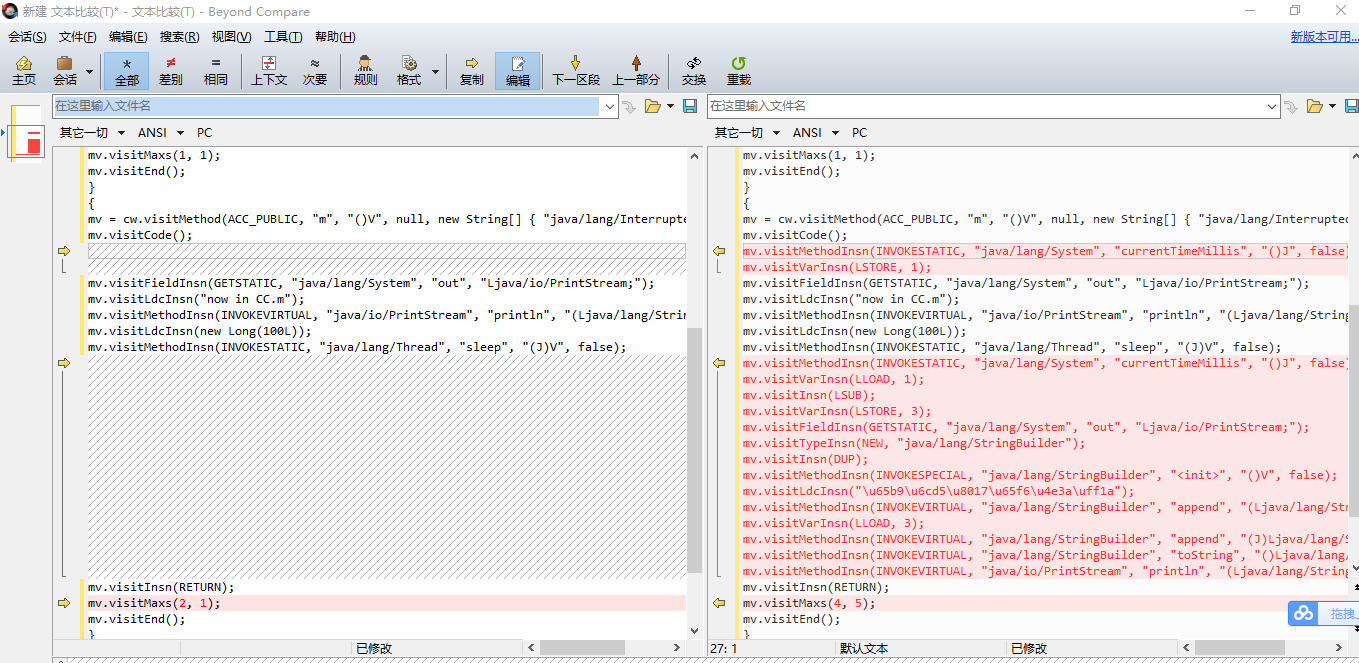Viewport: 1359px width, 663px height.
Task: Open the 帮助(H) menu
Action: click(x=335, y=37)
